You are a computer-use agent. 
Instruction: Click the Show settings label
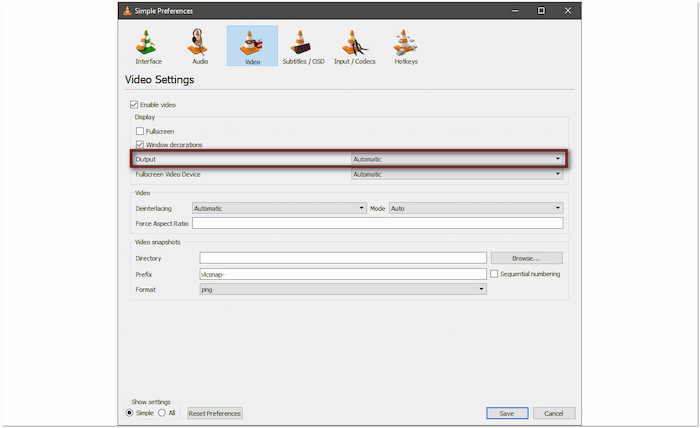151,402
